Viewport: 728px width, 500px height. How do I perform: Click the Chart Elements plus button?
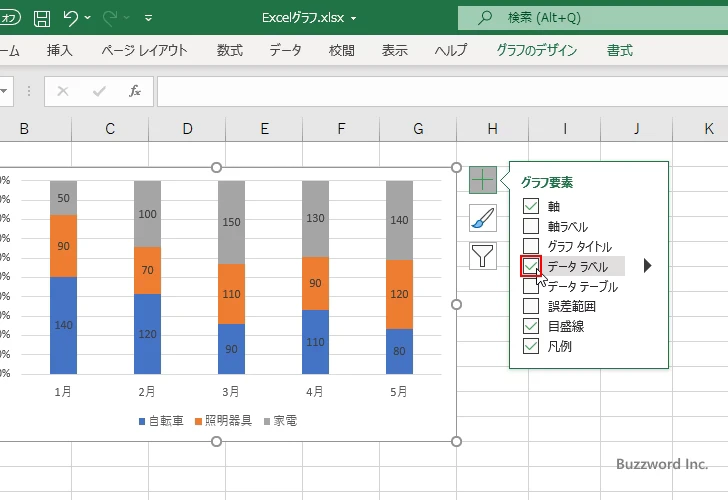(483, 180)
